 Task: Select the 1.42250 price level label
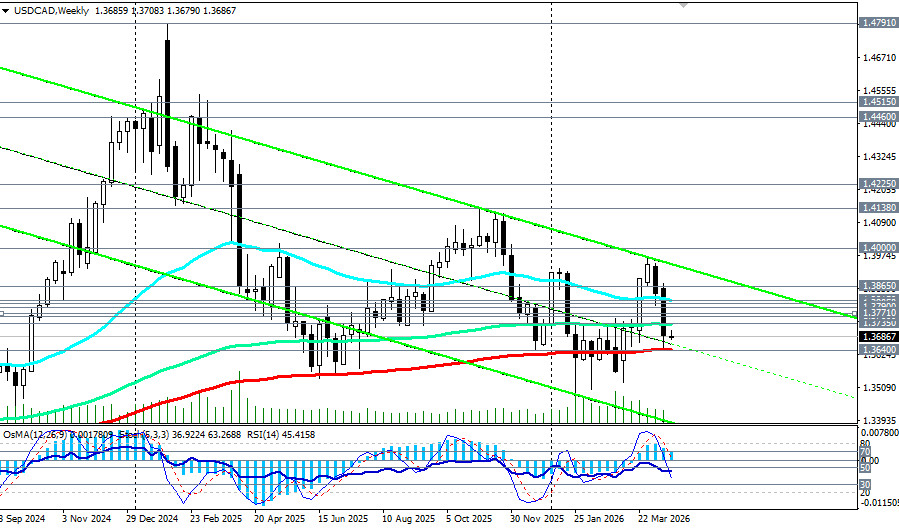coord(878,184)
